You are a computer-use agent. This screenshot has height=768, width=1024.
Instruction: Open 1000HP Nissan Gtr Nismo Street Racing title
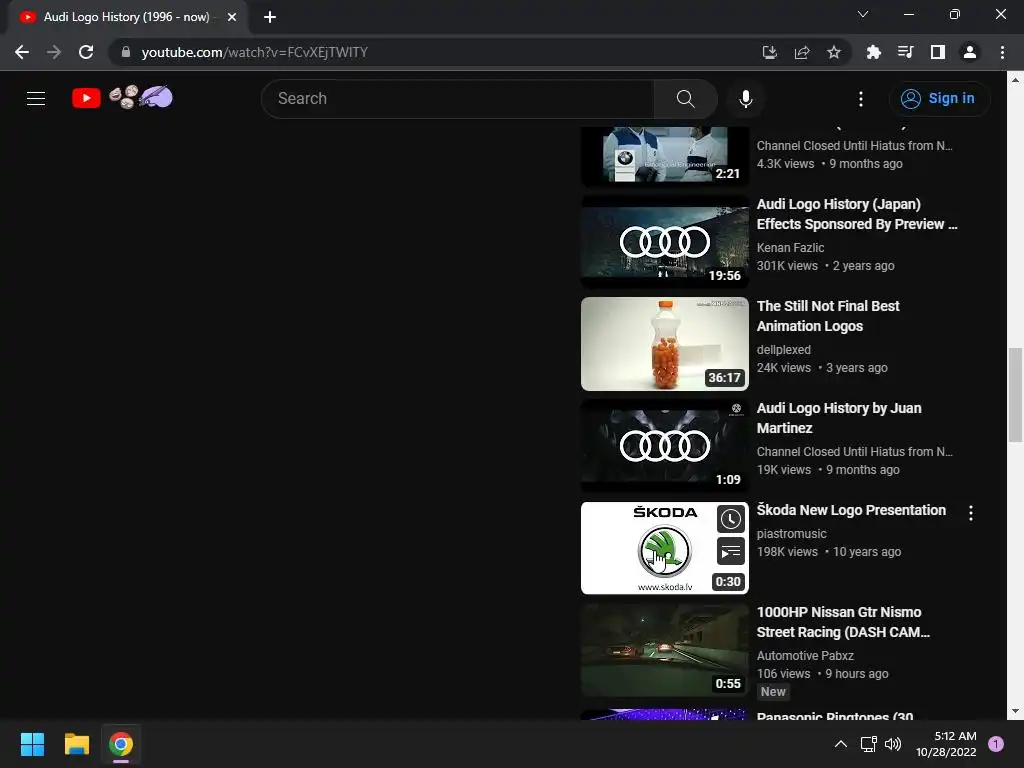(x=842, y=622)
